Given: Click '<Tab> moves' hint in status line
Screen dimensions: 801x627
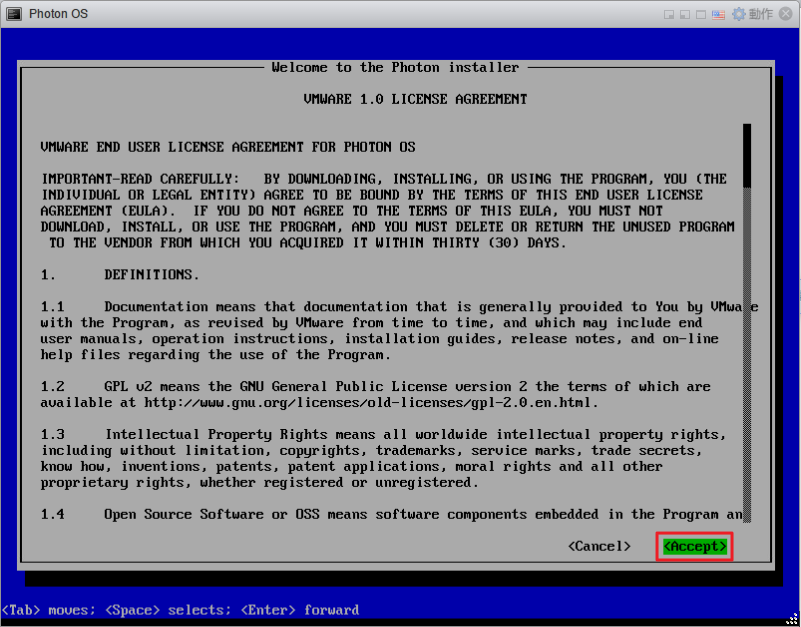Looking at the screenshot, I should pos(49,610).
